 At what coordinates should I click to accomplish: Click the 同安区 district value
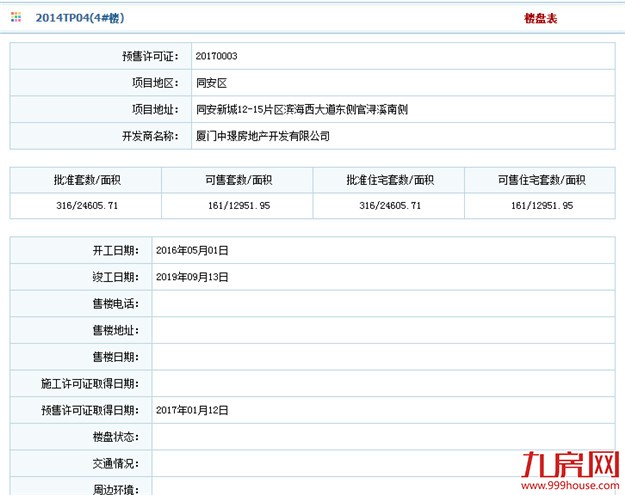(211, 83)
